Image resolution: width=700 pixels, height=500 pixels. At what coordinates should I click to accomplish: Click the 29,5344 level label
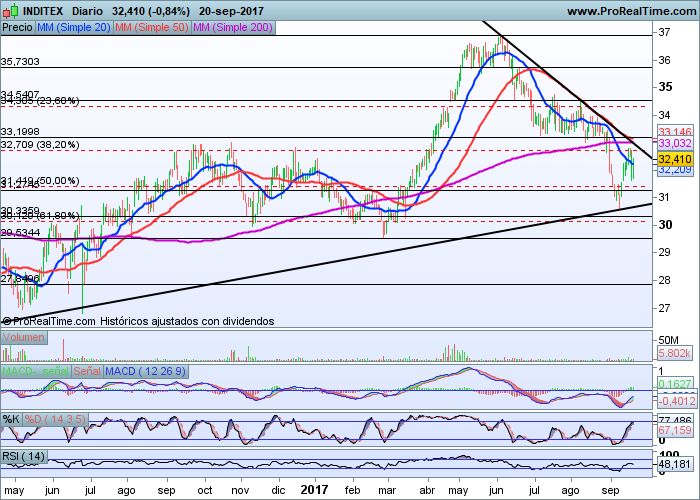click(20, 233)
